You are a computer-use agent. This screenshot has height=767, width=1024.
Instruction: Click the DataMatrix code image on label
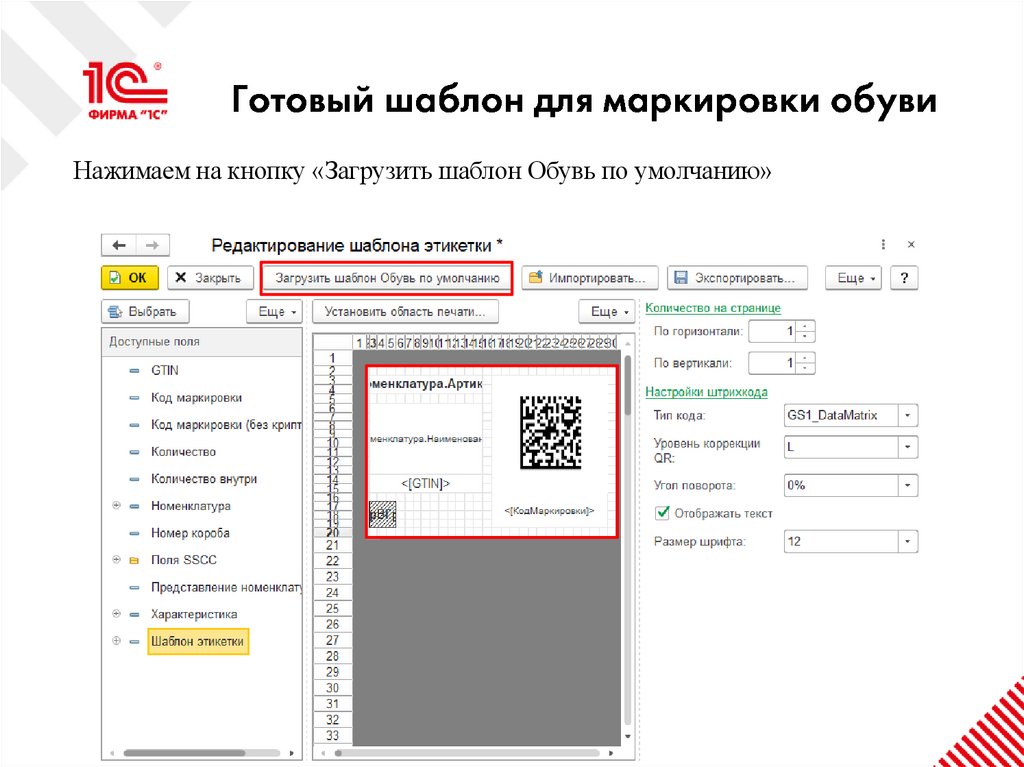pyautogui.click(x=550, y=432)
